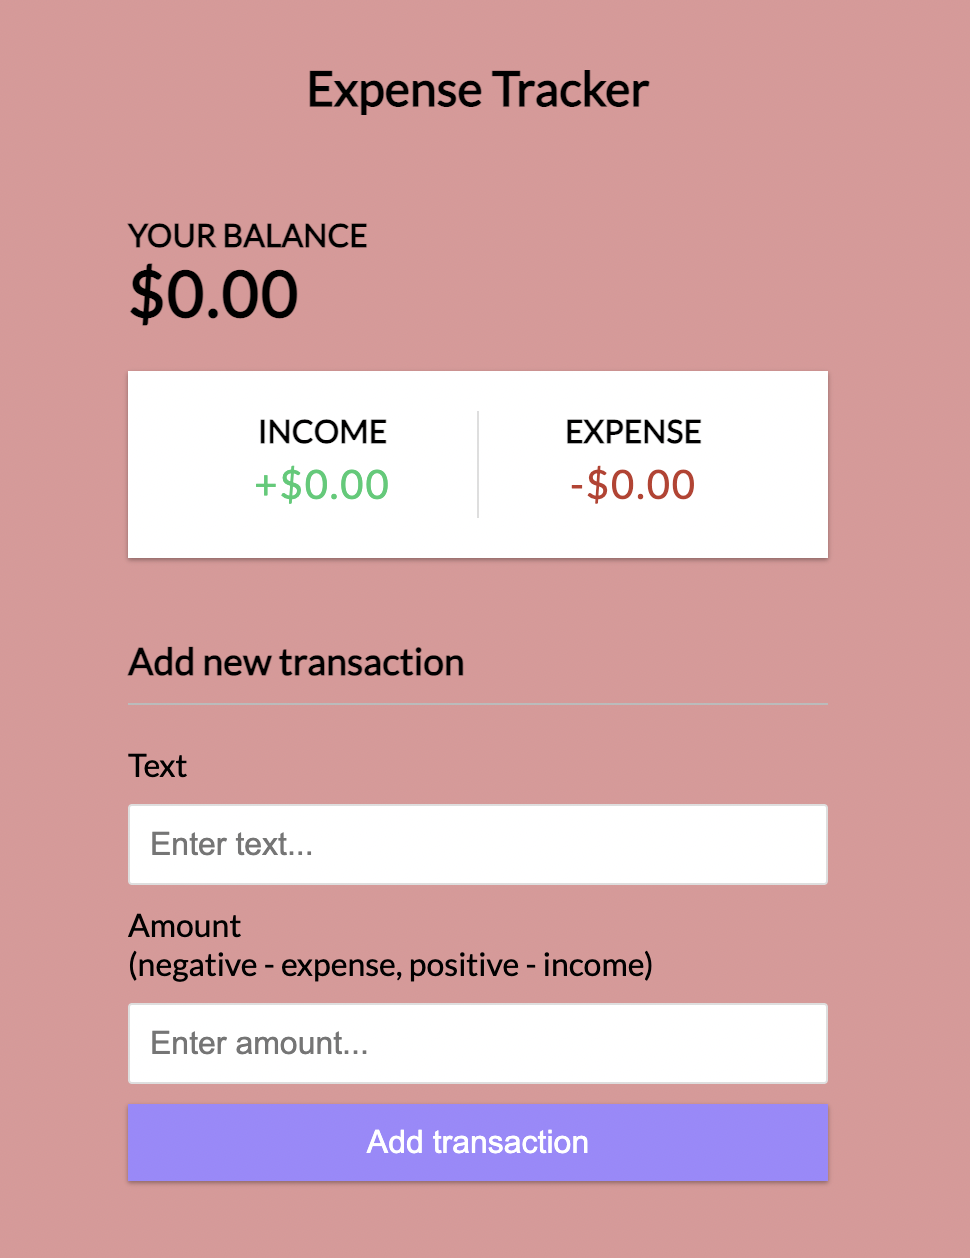This screenshot has height=1258, width=970.
Task: Click the horizontal line under Add new transaction
Action: (x=478, y=704)
